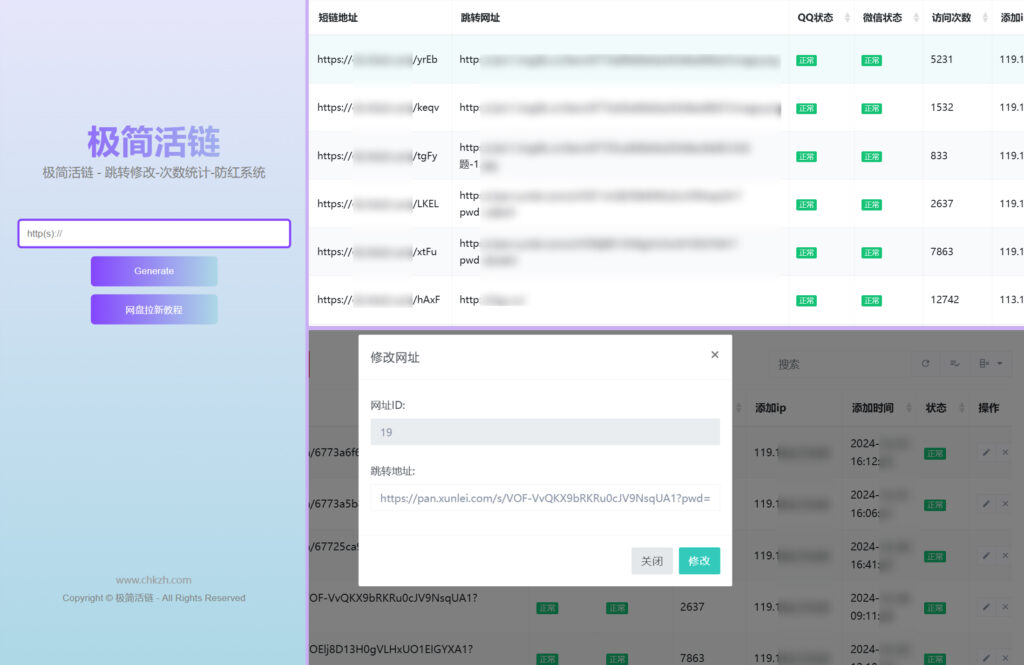Click the edit pencil on the /67725ca row
Viewport: 1024px width, 665px height.
click(984, 555)
